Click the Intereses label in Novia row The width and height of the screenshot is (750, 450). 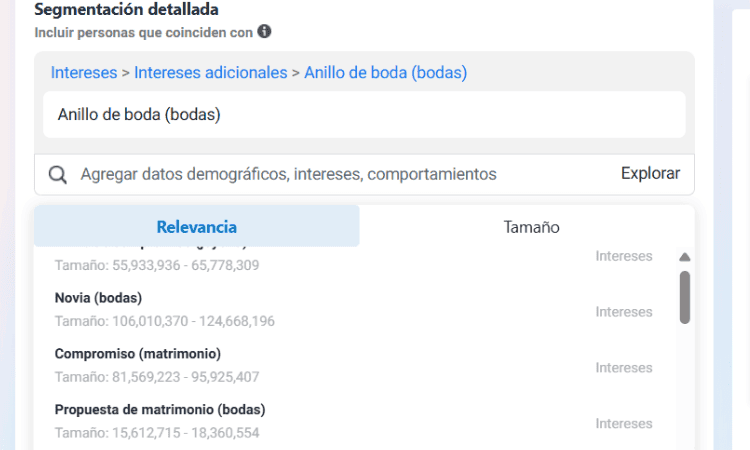tap(624, 312)
